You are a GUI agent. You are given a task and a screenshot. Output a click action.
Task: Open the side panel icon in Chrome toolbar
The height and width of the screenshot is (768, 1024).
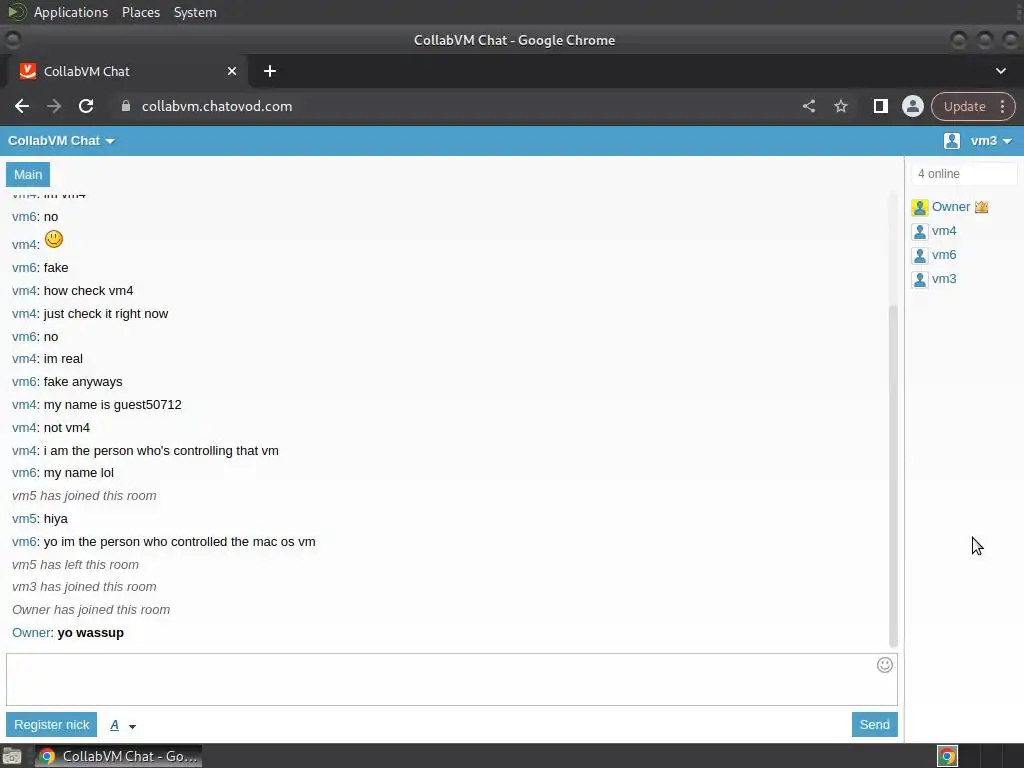880,106
